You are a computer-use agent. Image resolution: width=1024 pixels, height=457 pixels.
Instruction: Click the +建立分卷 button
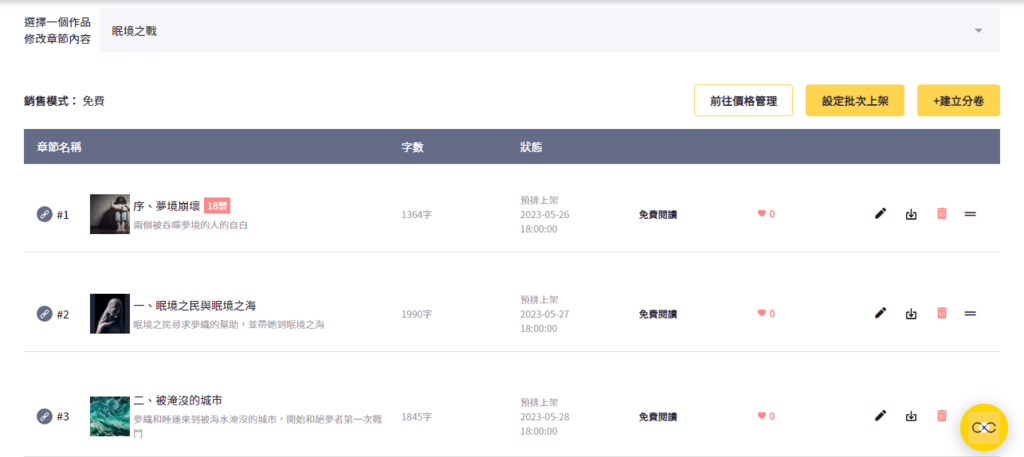(x=958, y=101)
